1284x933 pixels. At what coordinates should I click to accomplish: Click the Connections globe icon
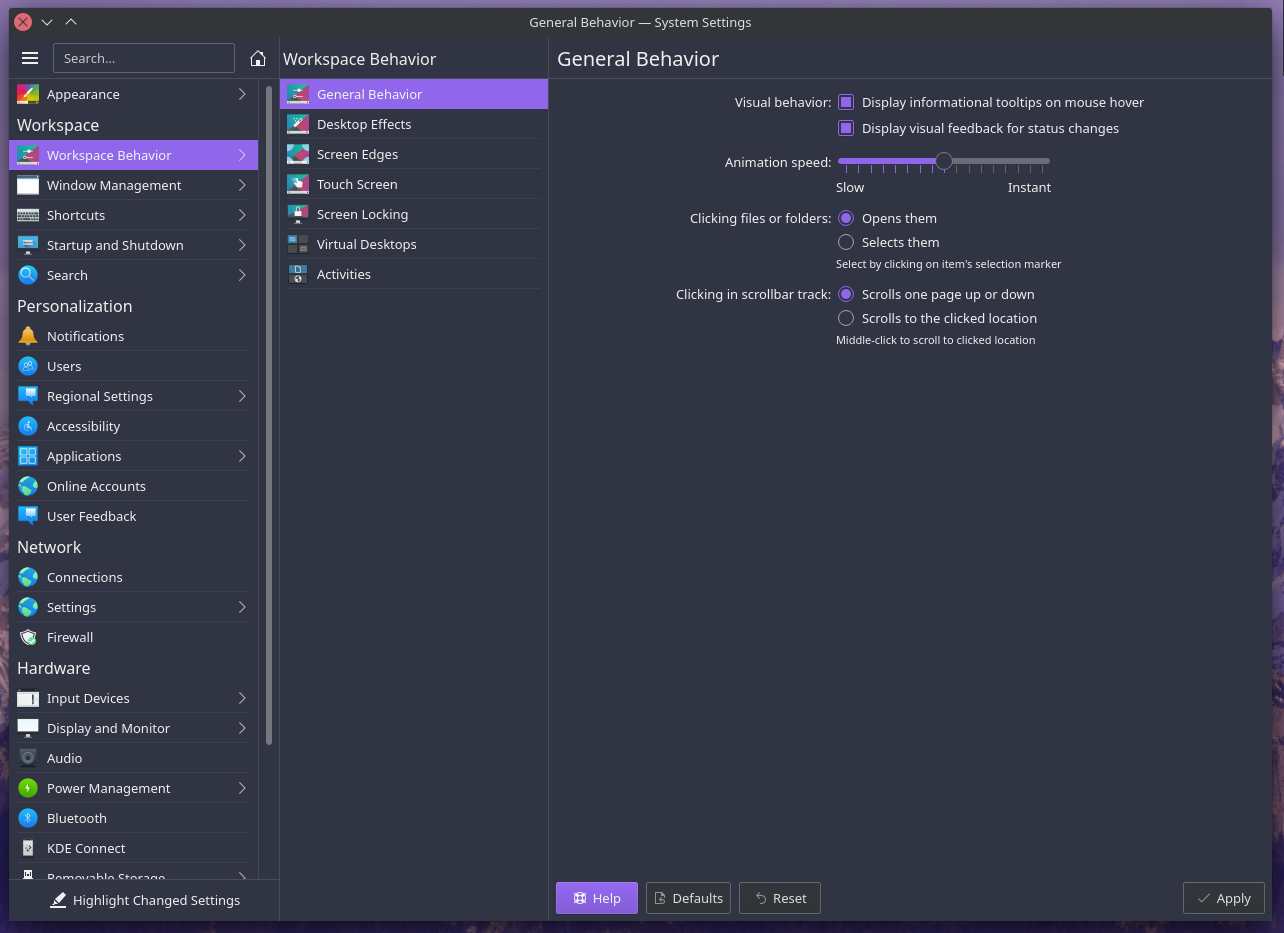(28, 577)
